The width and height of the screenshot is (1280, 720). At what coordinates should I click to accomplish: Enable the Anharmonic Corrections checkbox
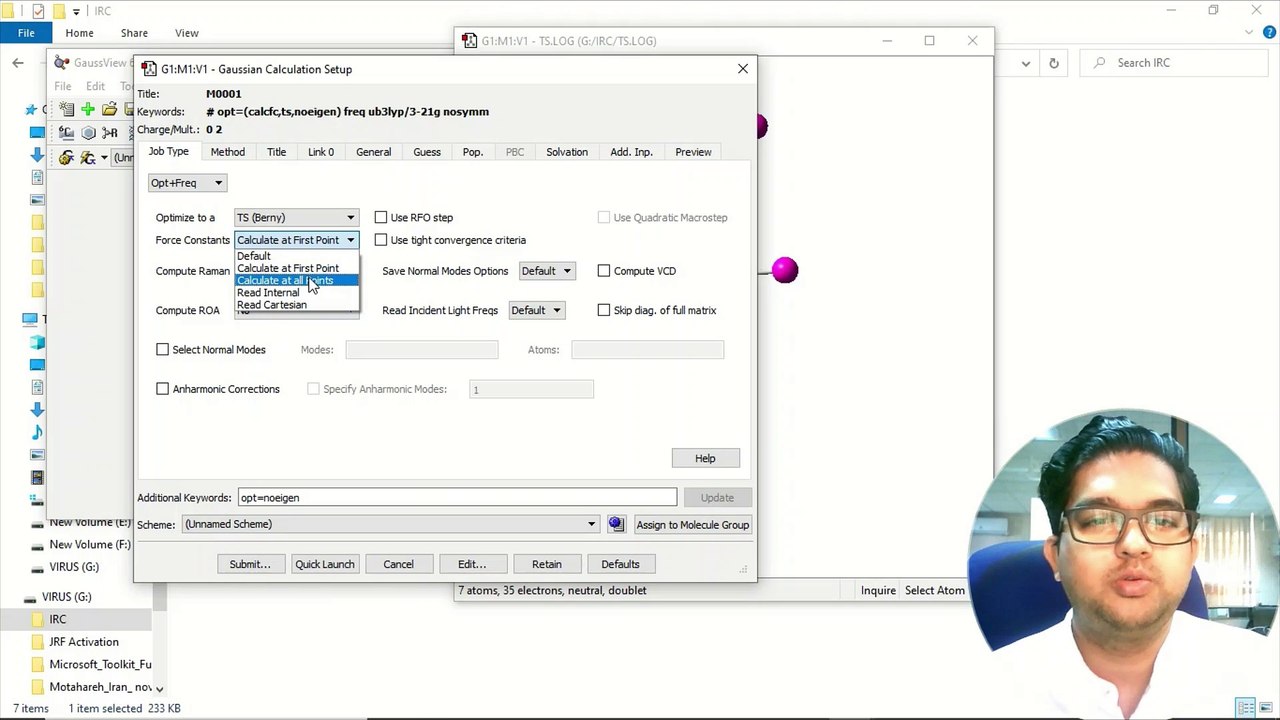click(162, 389)
